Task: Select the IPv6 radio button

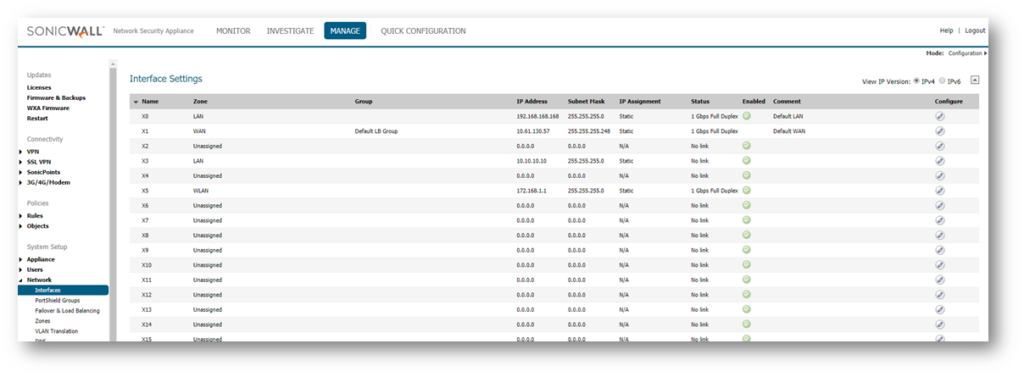Action: coord(942,81)
